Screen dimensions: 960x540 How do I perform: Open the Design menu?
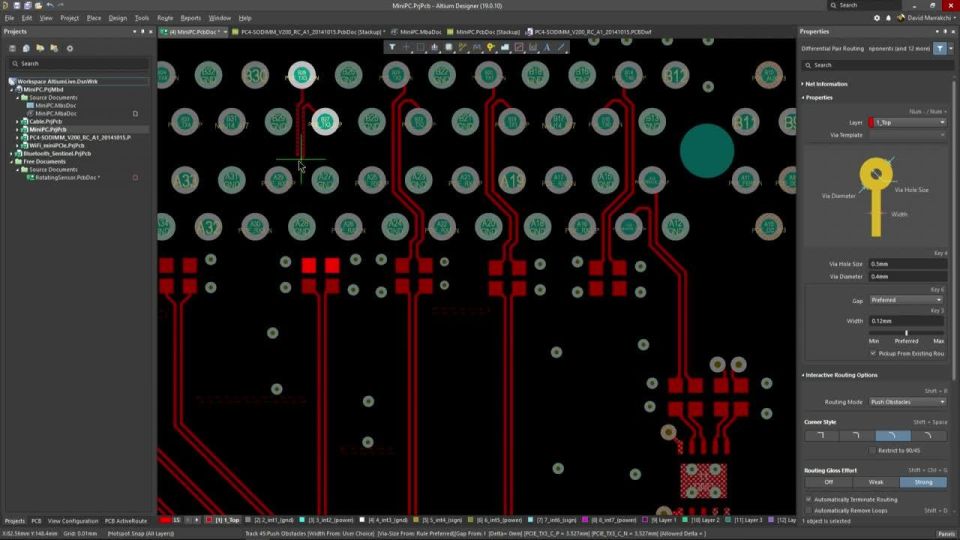point(118,18)
